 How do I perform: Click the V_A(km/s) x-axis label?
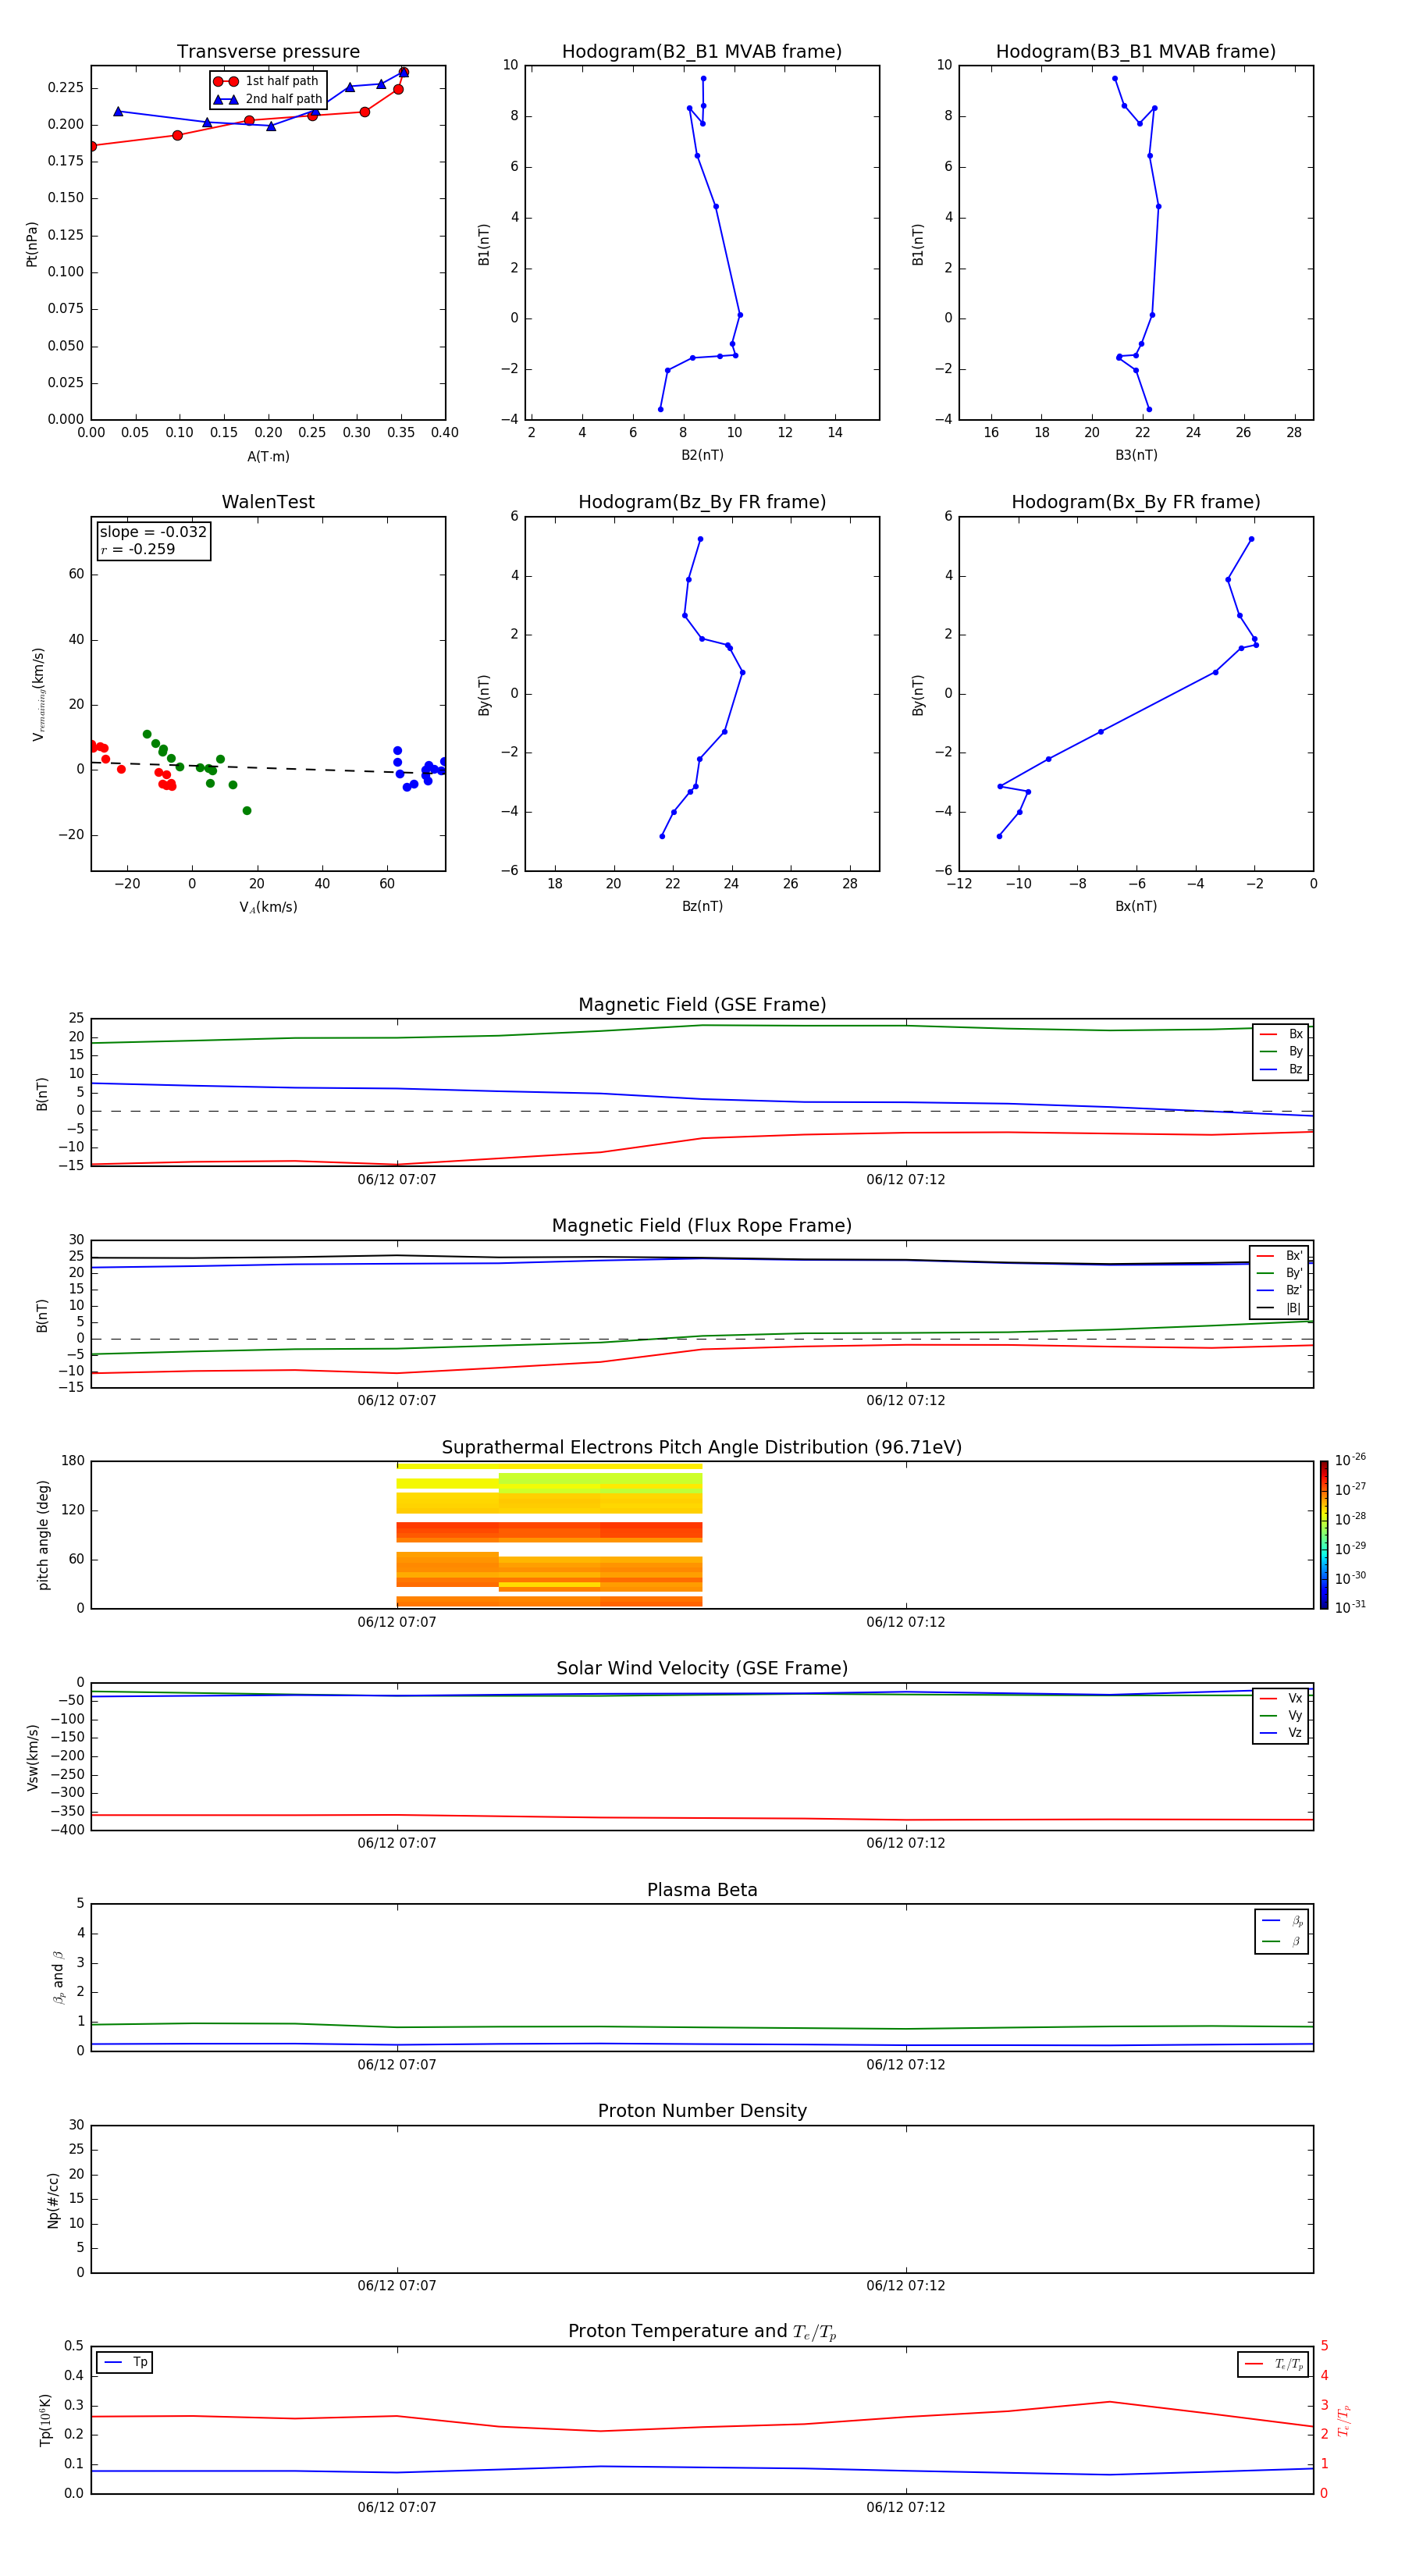coord(268,907)
